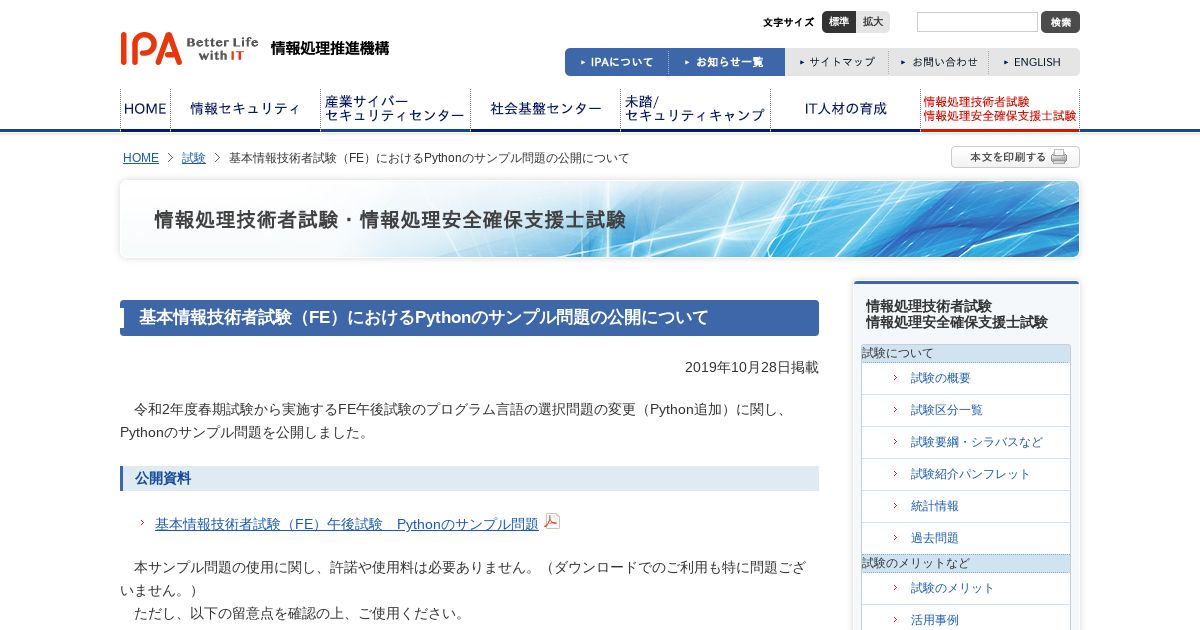The width and height of the screenshot is (1200, 630).
Task: Switch to the ENGLISH site
Action: (1034, 62)
